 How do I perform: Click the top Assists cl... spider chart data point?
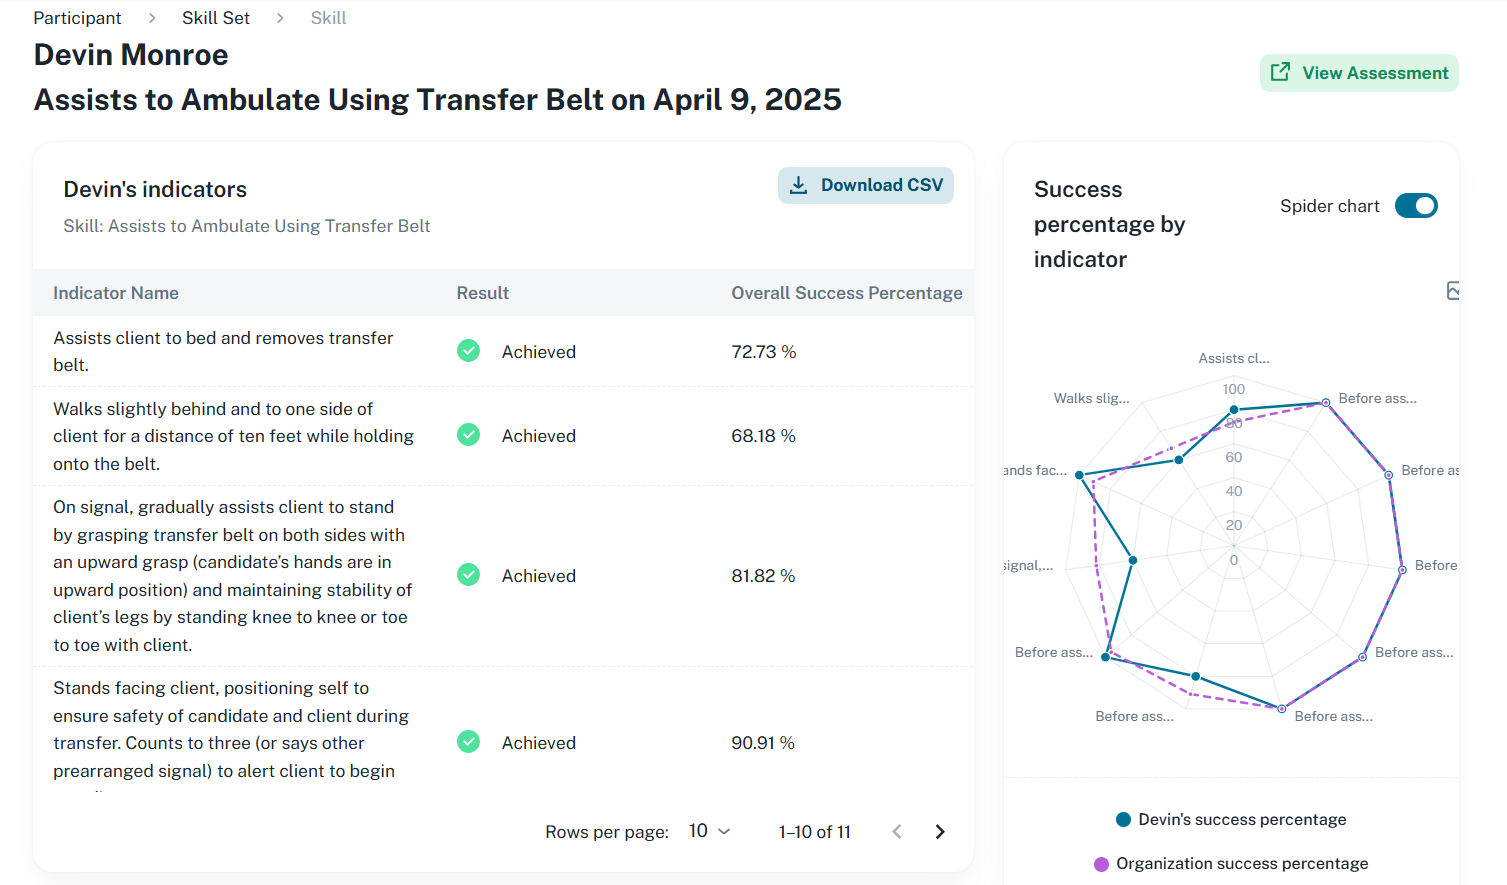tap(1234, 410)
